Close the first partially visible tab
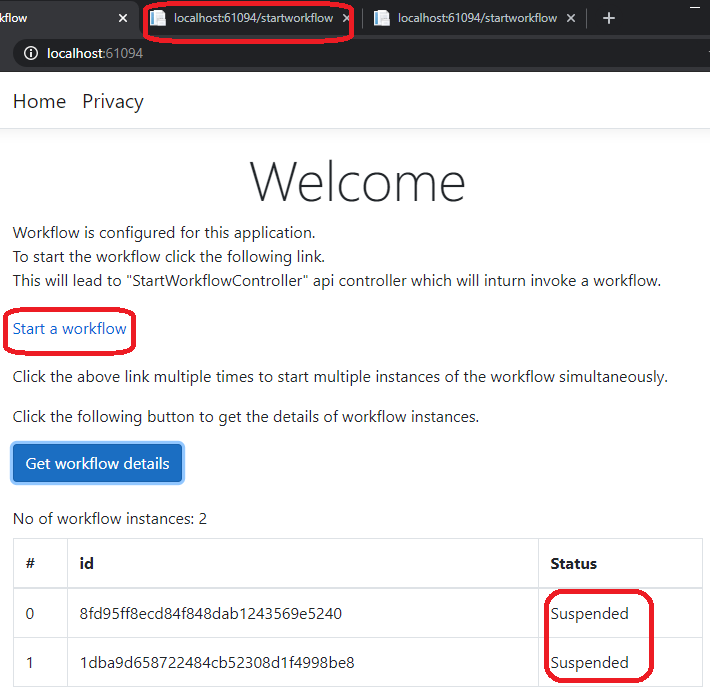710x692 pixels. point(123,18)
